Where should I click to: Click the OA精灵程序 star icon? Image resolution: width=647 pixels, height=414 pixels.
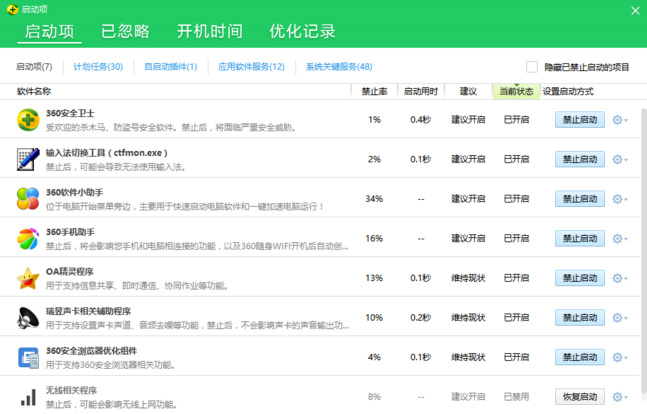pyautogui.click(x=28, y=278)
